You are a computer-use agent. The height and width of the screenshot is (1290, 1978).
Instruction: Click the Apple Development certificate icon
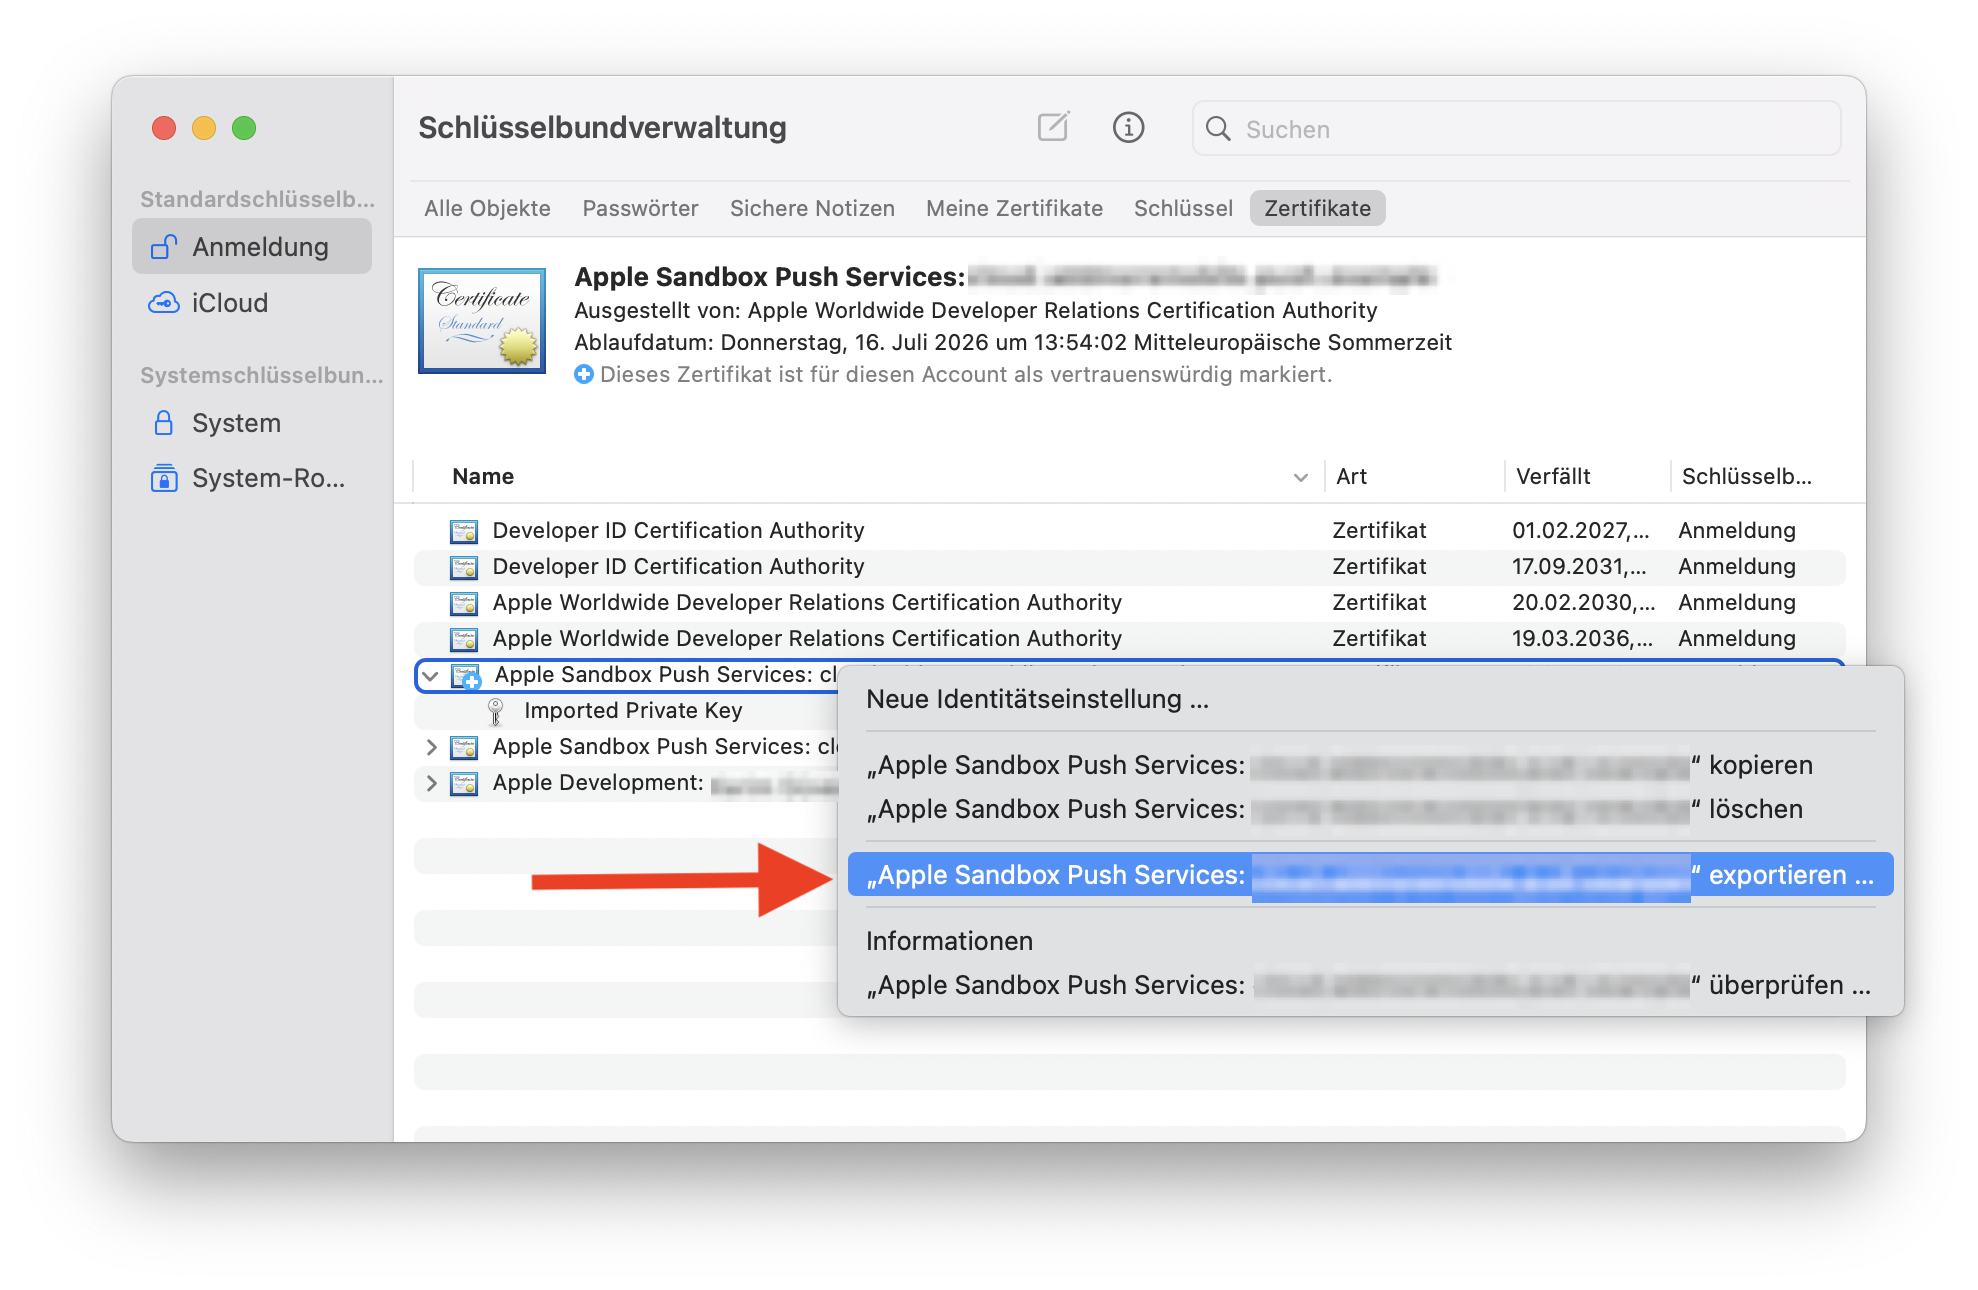(464, 782)
